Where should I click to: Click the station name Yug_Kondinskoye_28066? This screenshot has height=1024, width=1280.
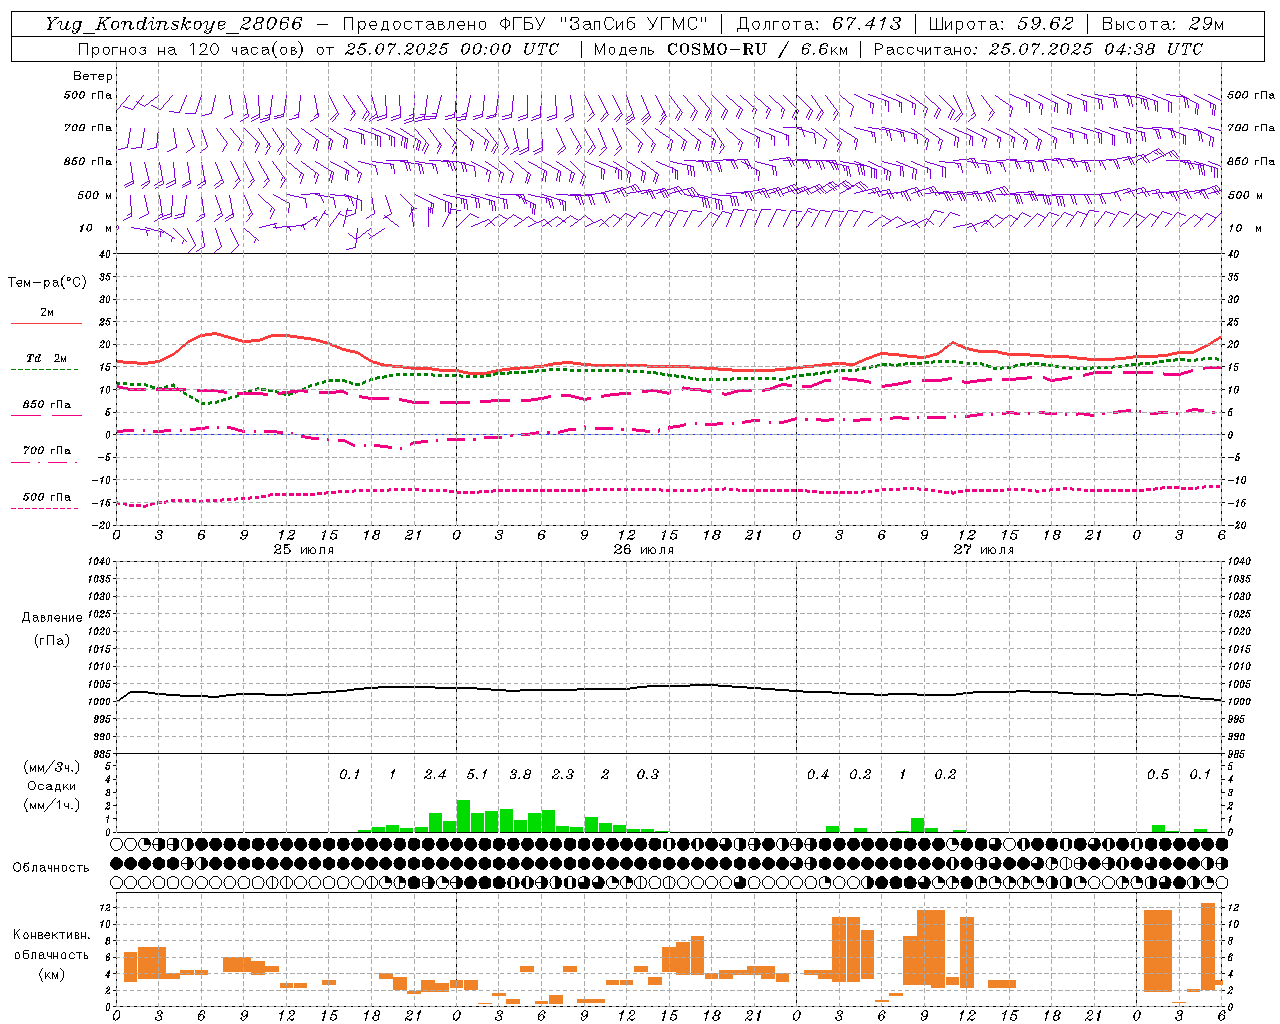(x=174, y=24)
